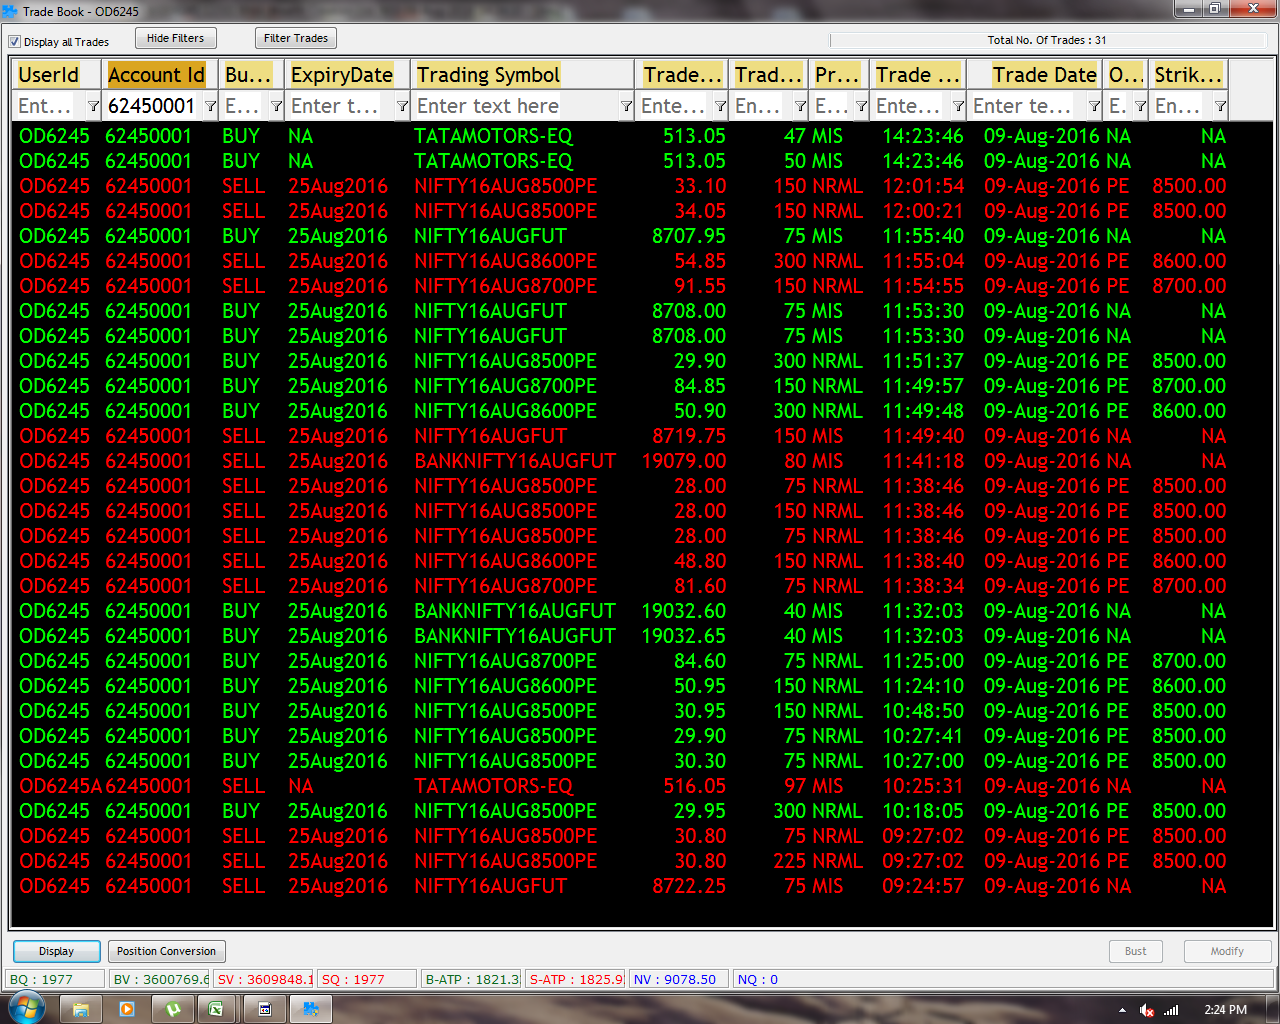Screen dimensions: 1280x1024
Task: Click the Account Id filter funnel icon
Action: pyautogui.click(x=210, y=106)
